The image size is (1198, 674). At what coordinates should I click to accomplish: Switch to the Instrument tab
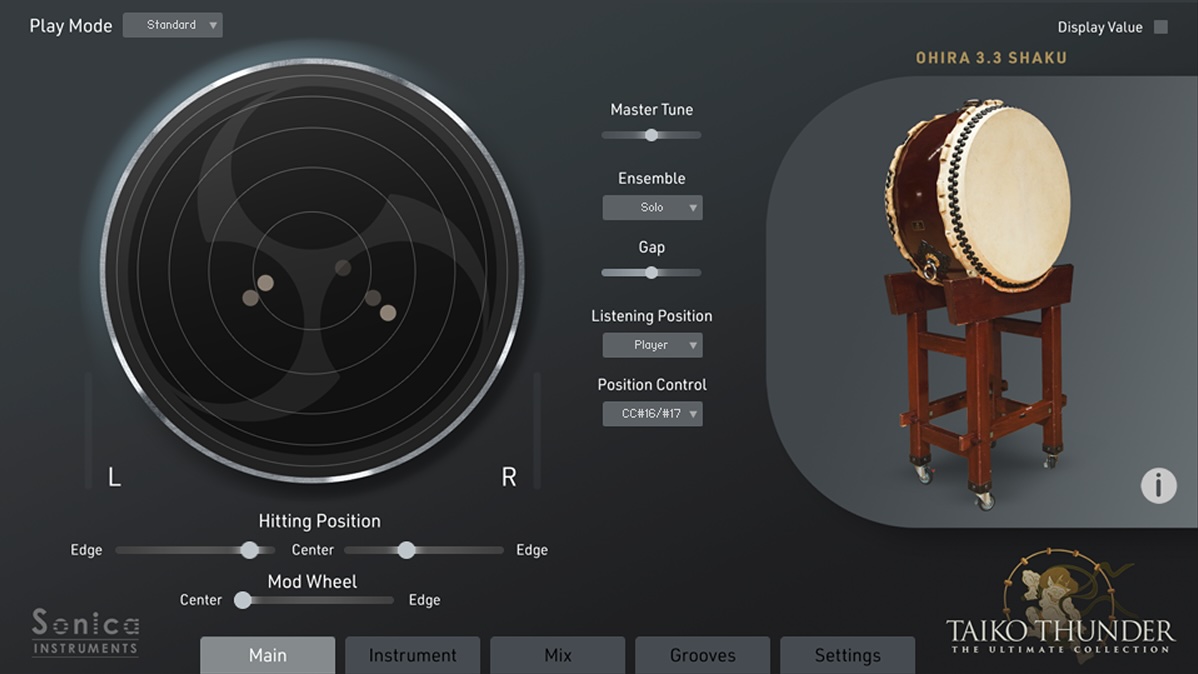[x=412, y=655]
